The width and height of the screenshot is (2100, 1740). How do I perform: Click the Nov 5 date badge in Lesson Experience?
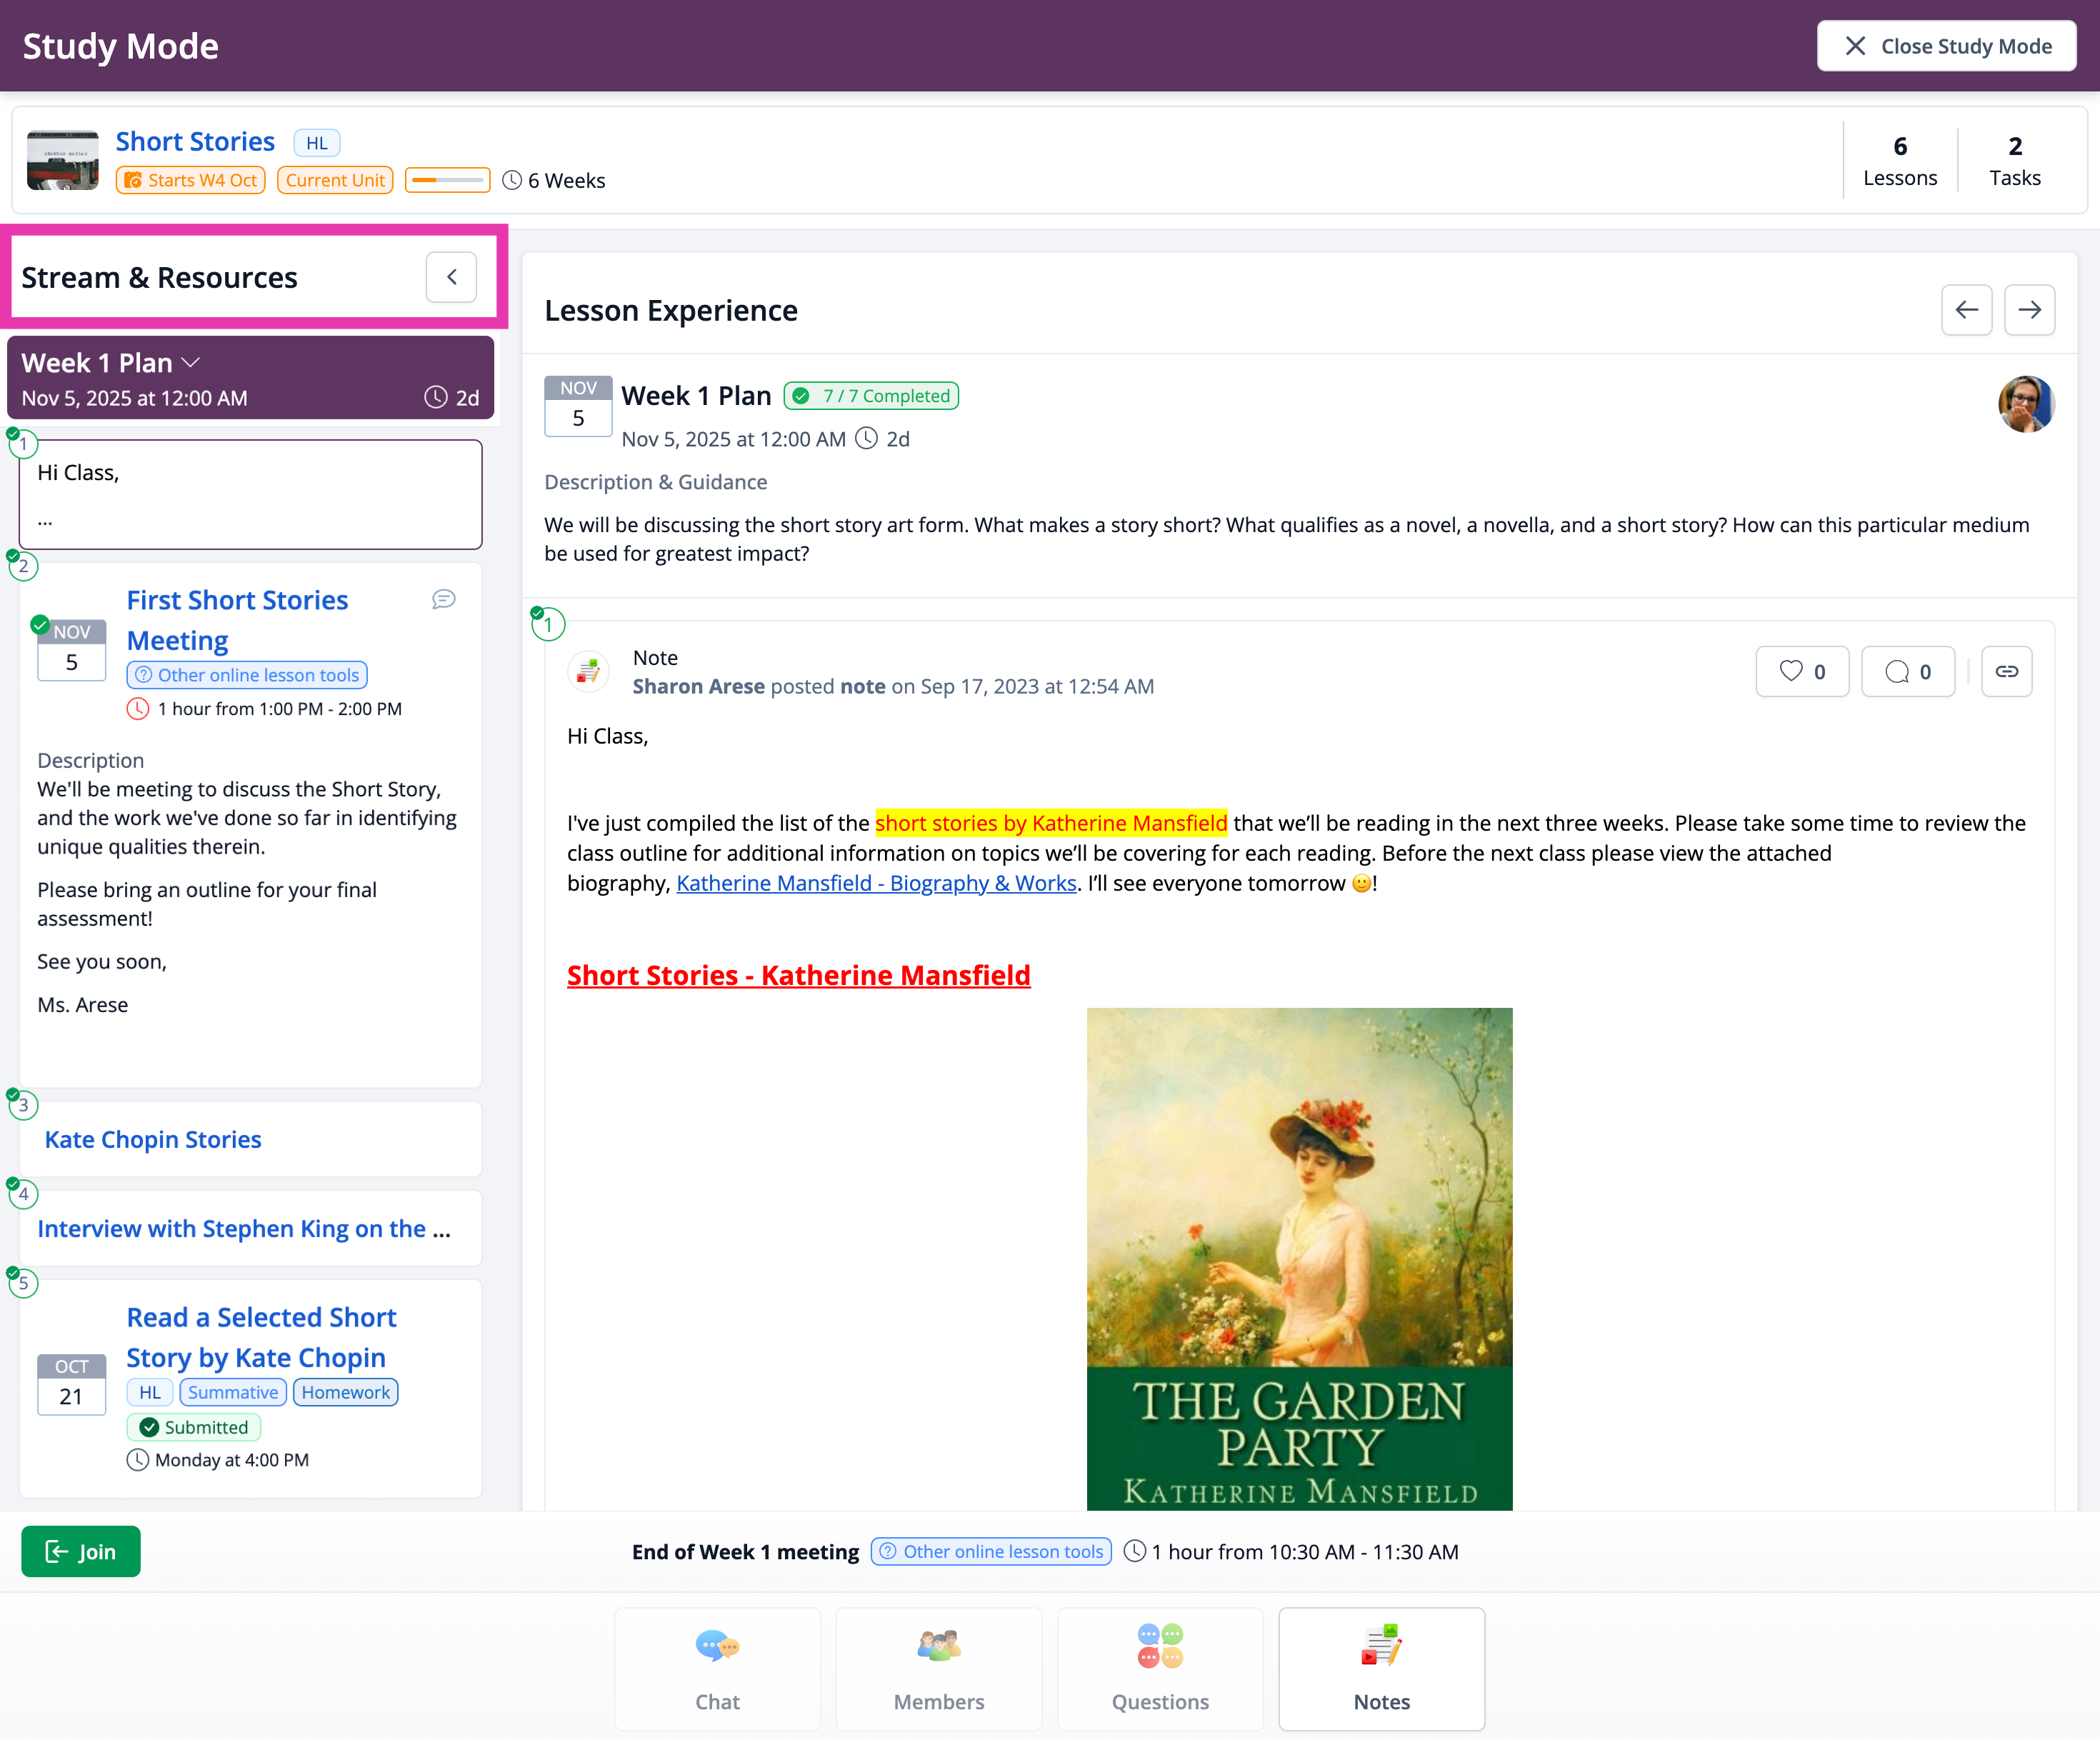(578, 406)
